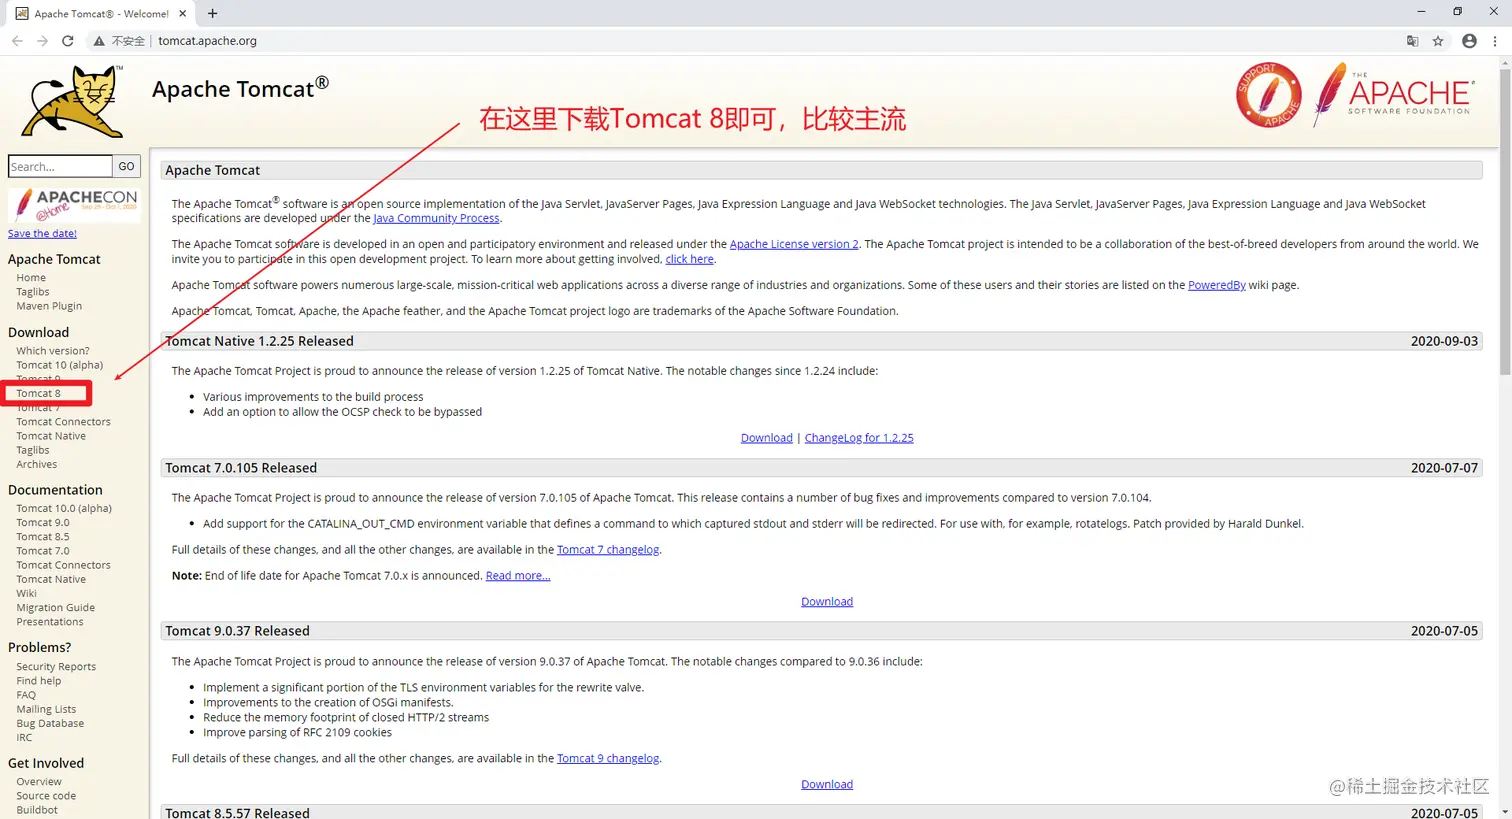Open Presentations link
Screen dimensions: 1512x819
pyautogui.click(x=50, y=622)
